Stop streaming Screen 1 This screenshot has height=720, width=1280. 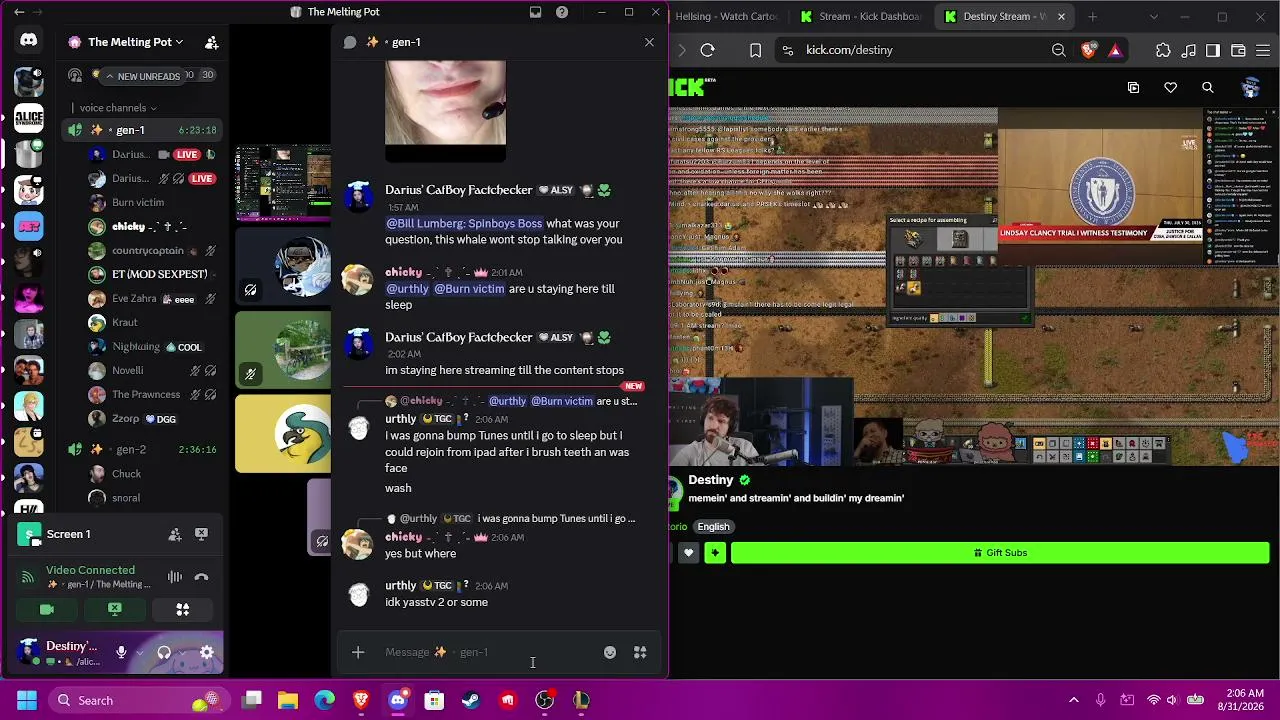click(201, 534)
